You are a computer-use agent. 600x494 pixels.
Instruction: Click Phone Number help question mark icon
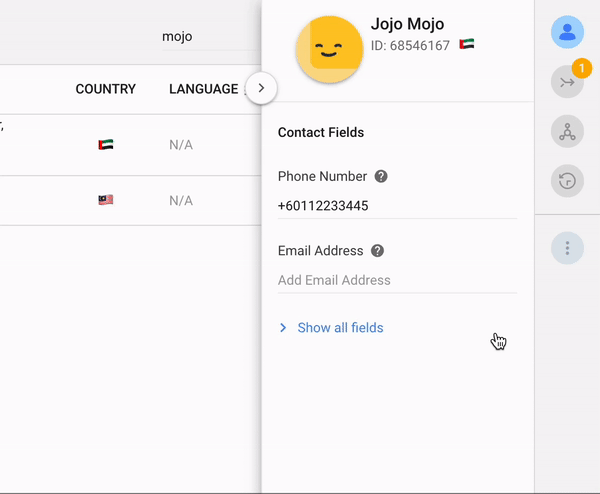(x=381, y=176)
